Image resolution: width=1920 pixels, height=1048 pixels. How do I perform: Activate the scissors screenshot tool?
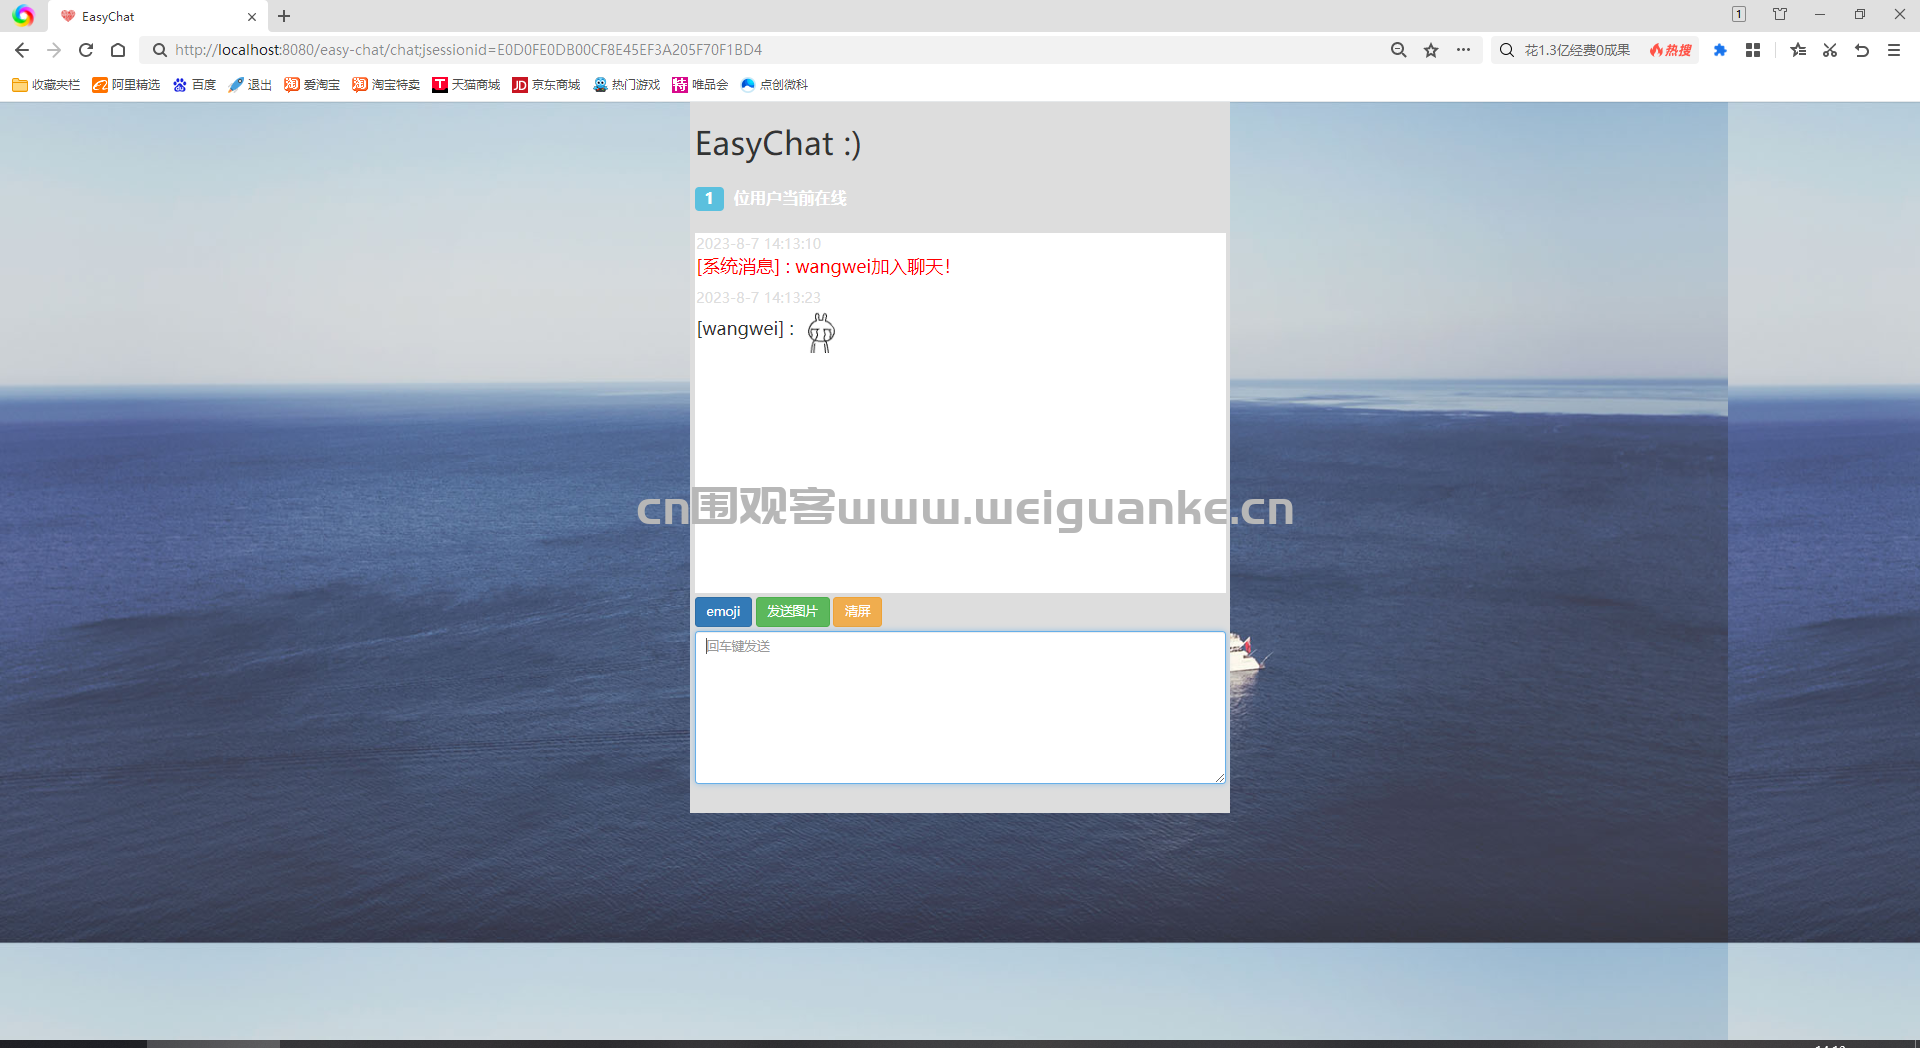point(1830,50)
